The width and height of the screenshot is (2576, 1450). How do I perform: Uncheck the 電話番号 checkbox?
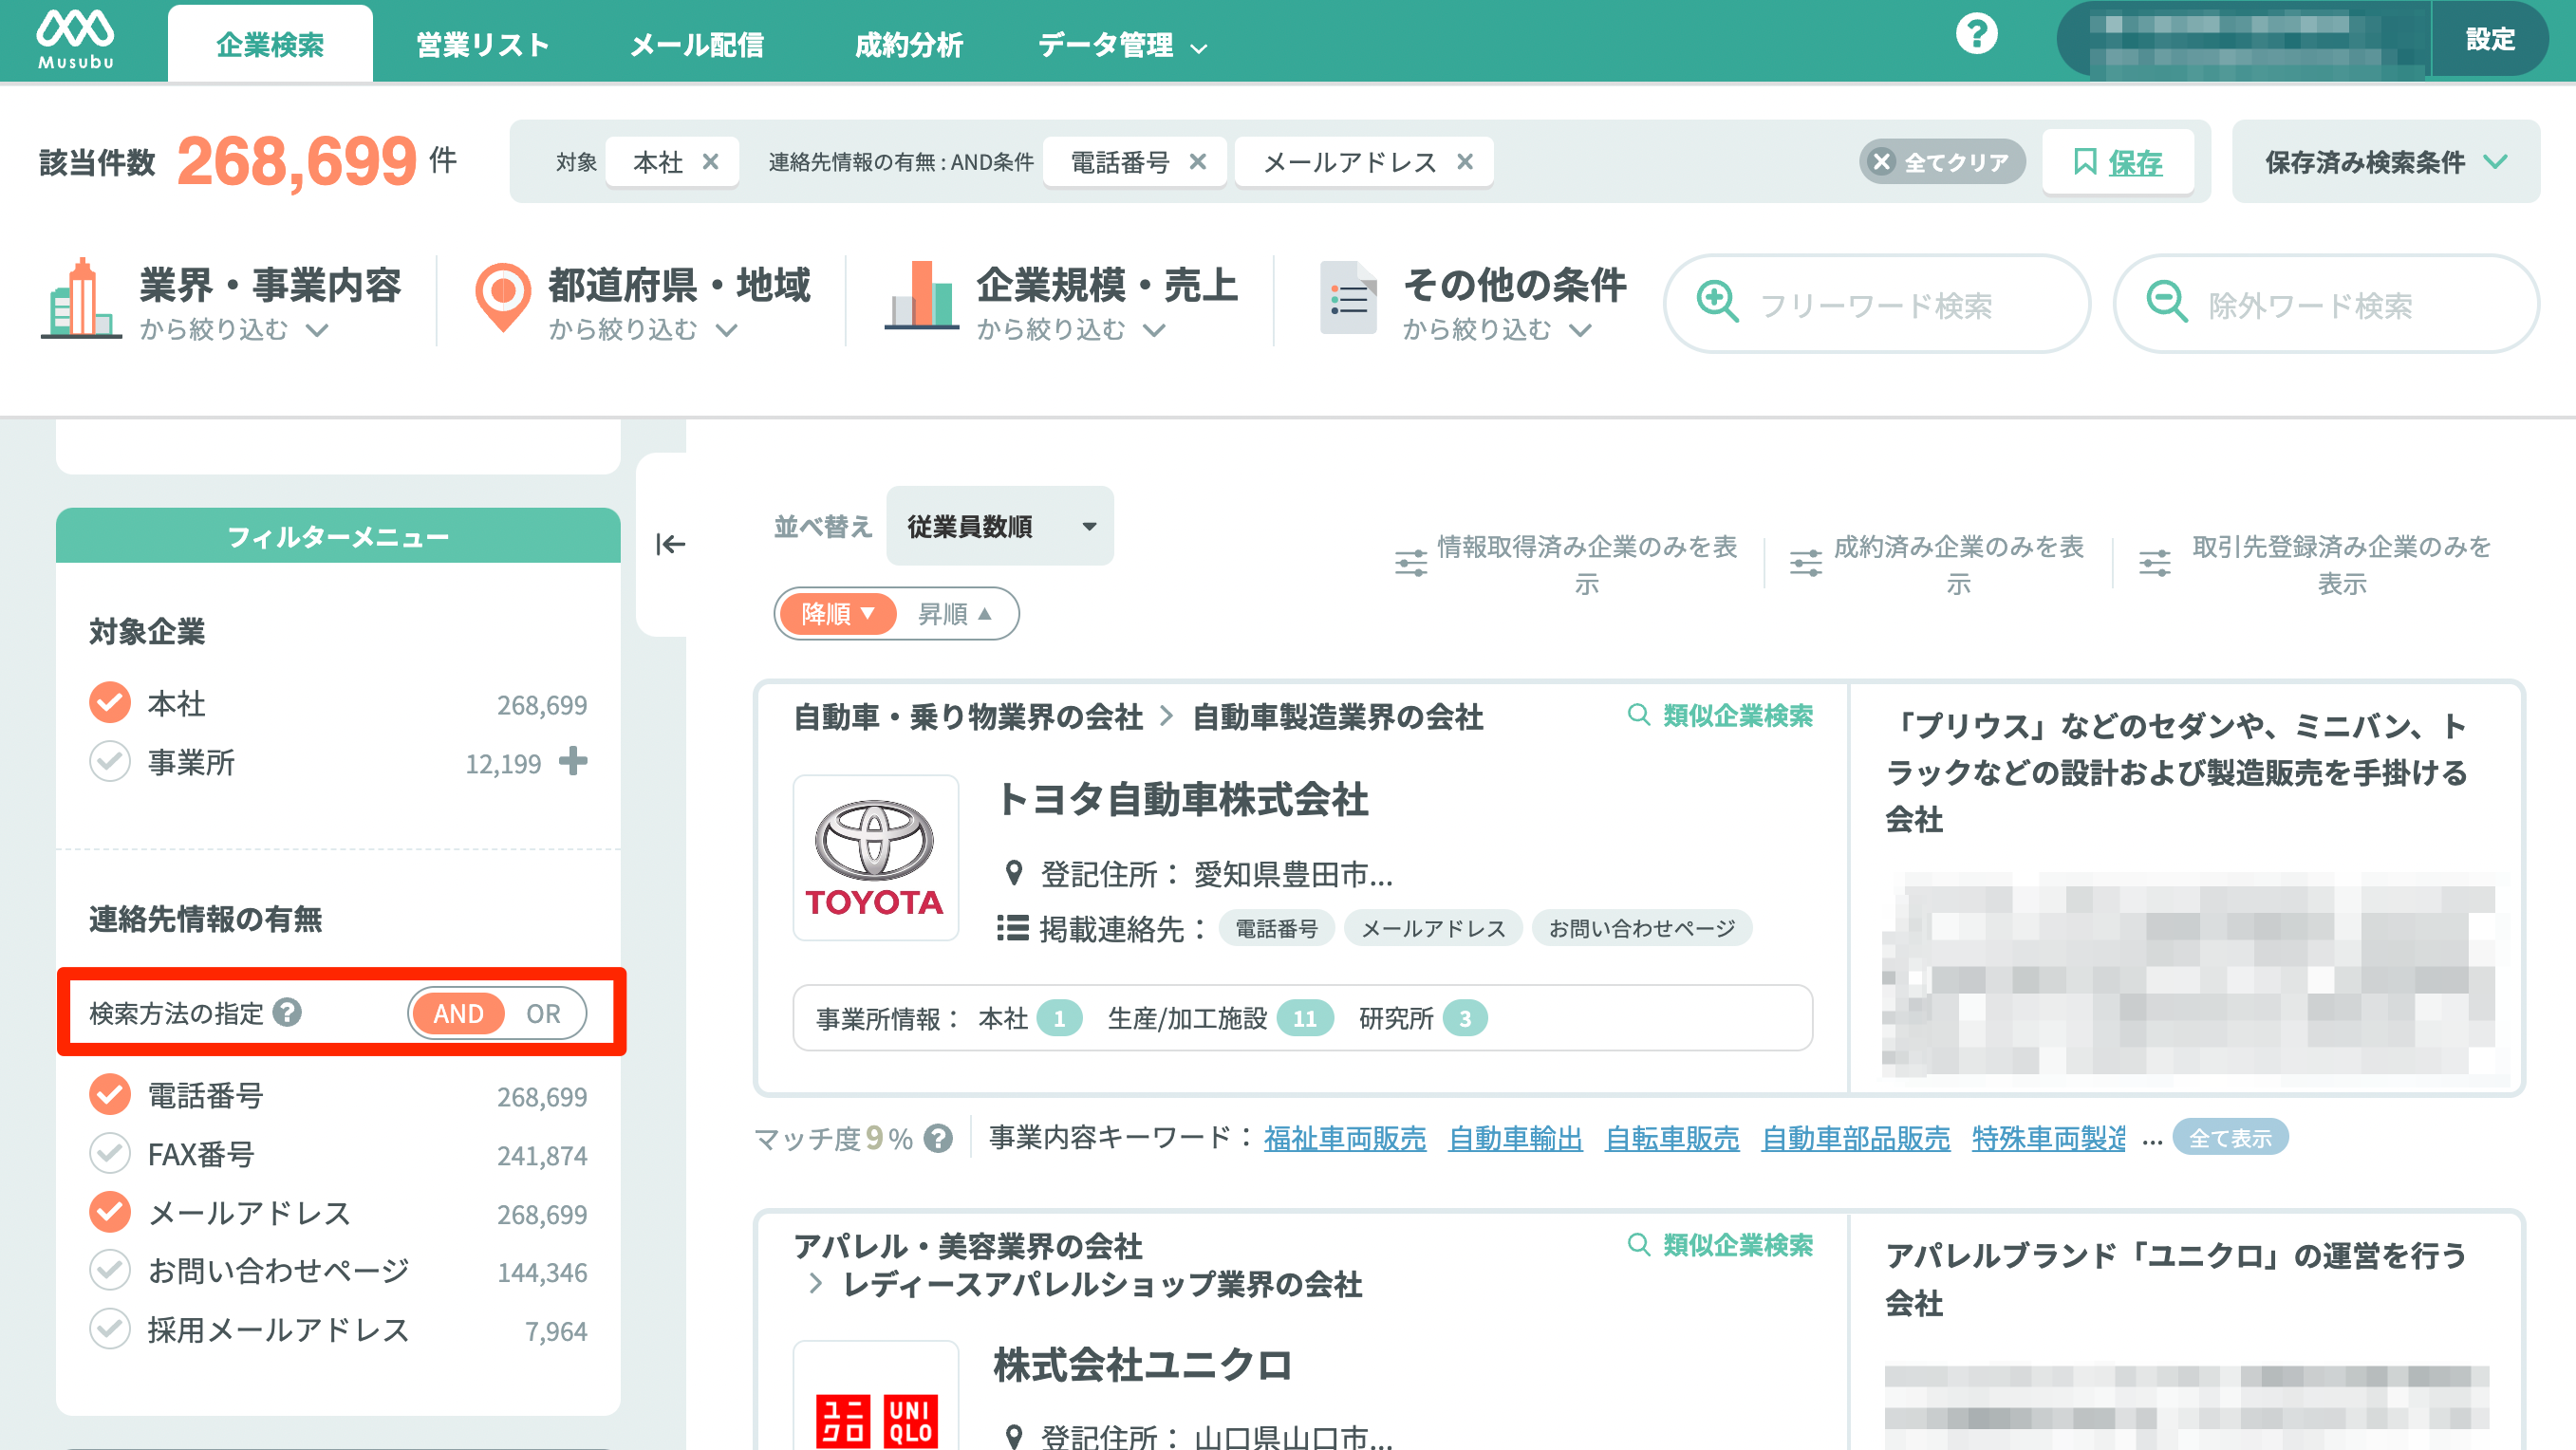[x=110, y=1096]
